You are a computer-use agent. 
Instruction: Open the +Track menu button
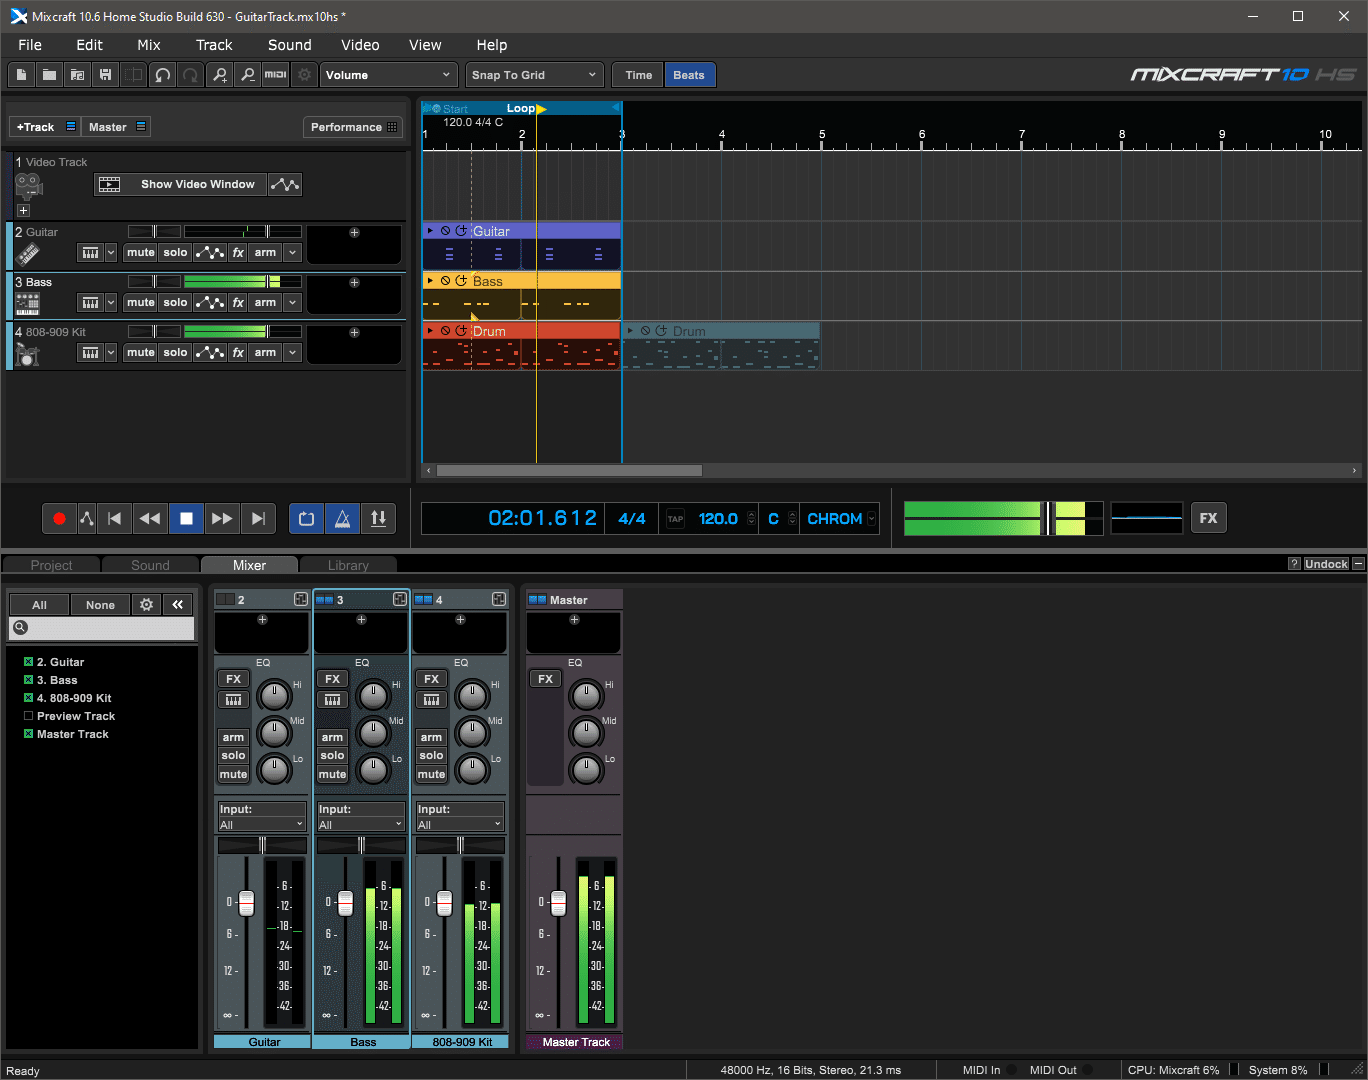pyautogui.click(x=45, y=127)
